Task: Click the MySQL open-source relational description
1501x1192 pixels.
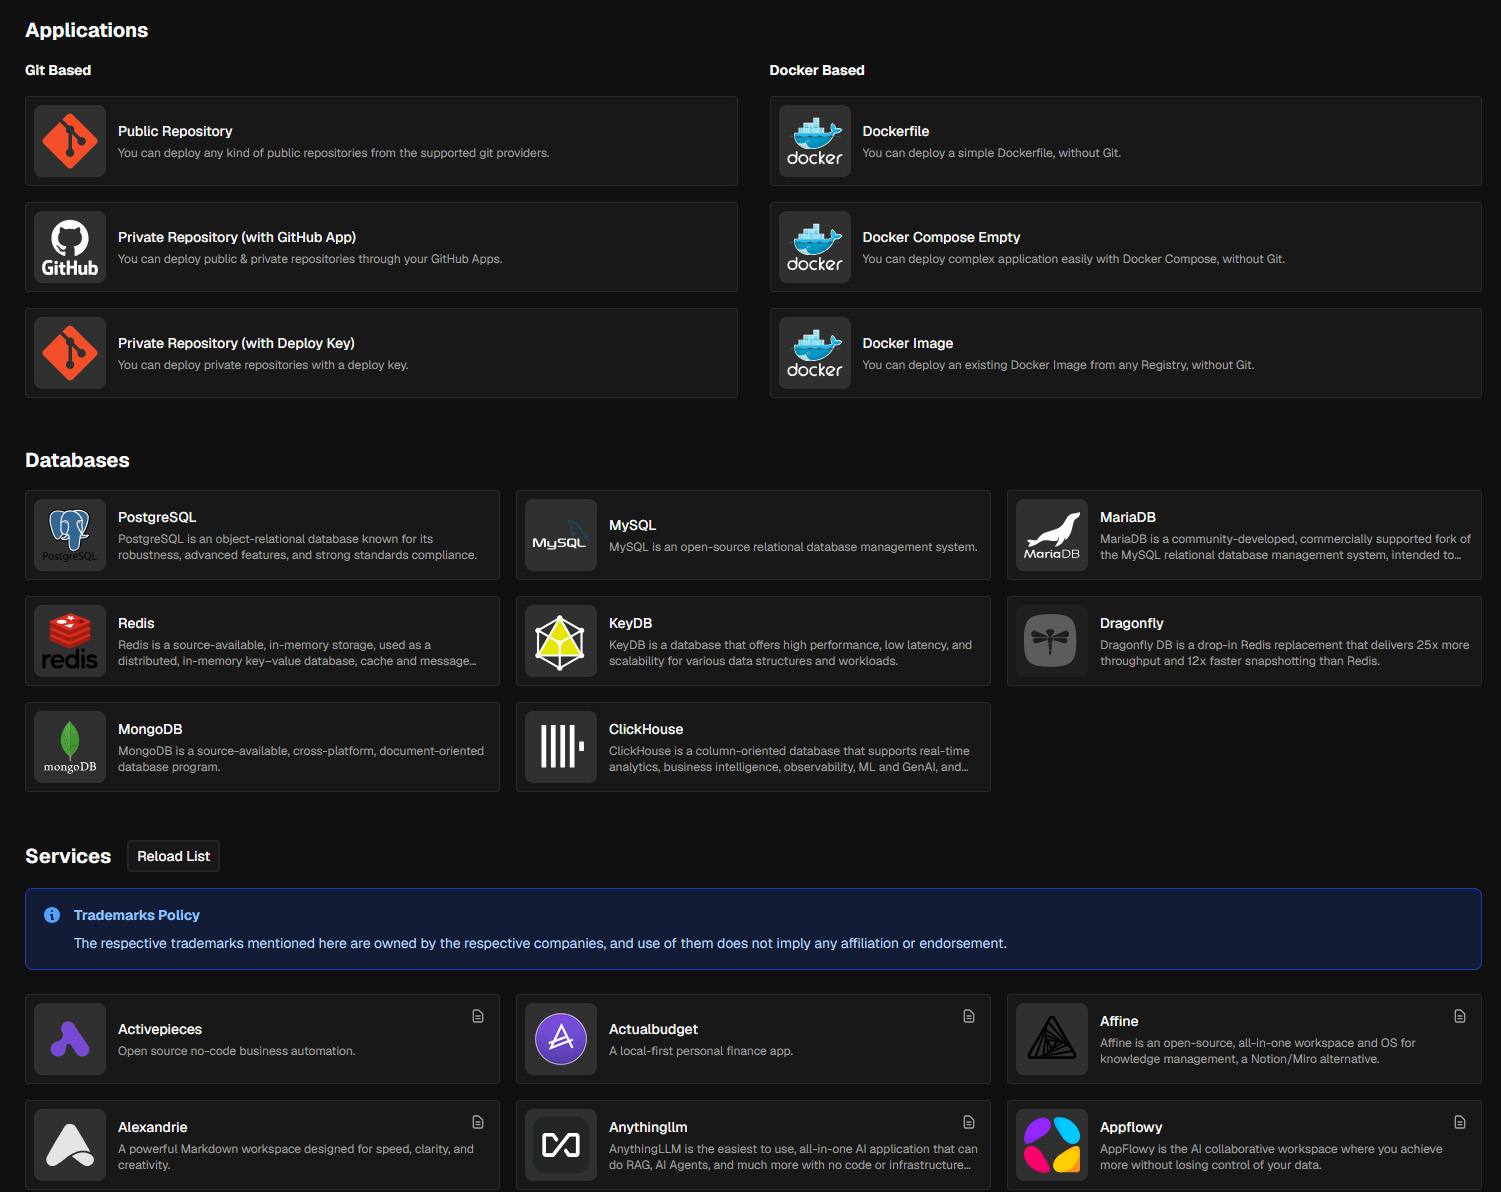Action: coord(793,547)
